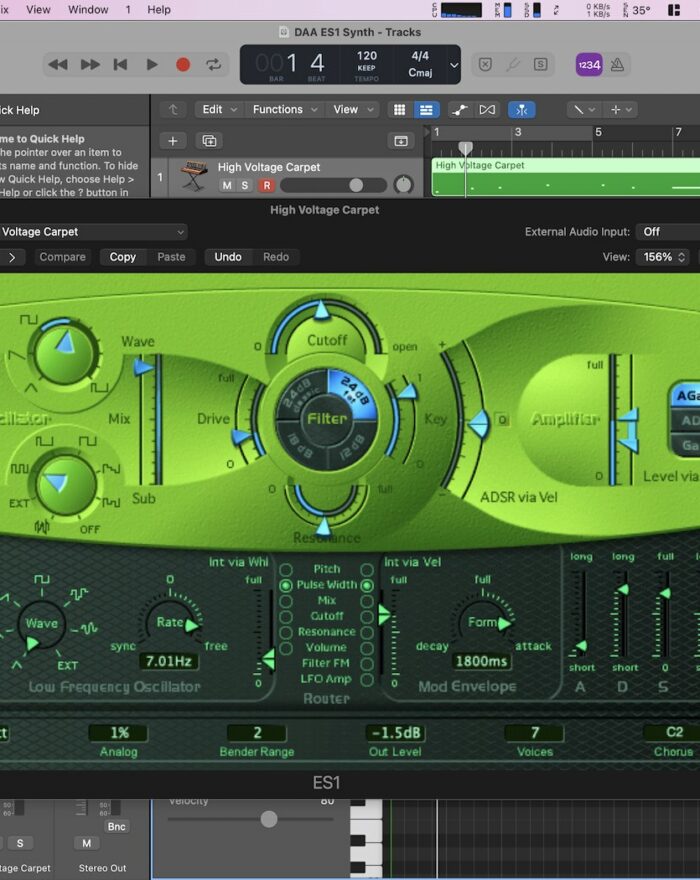Click the Fast Forward transport button

[90, 65]
